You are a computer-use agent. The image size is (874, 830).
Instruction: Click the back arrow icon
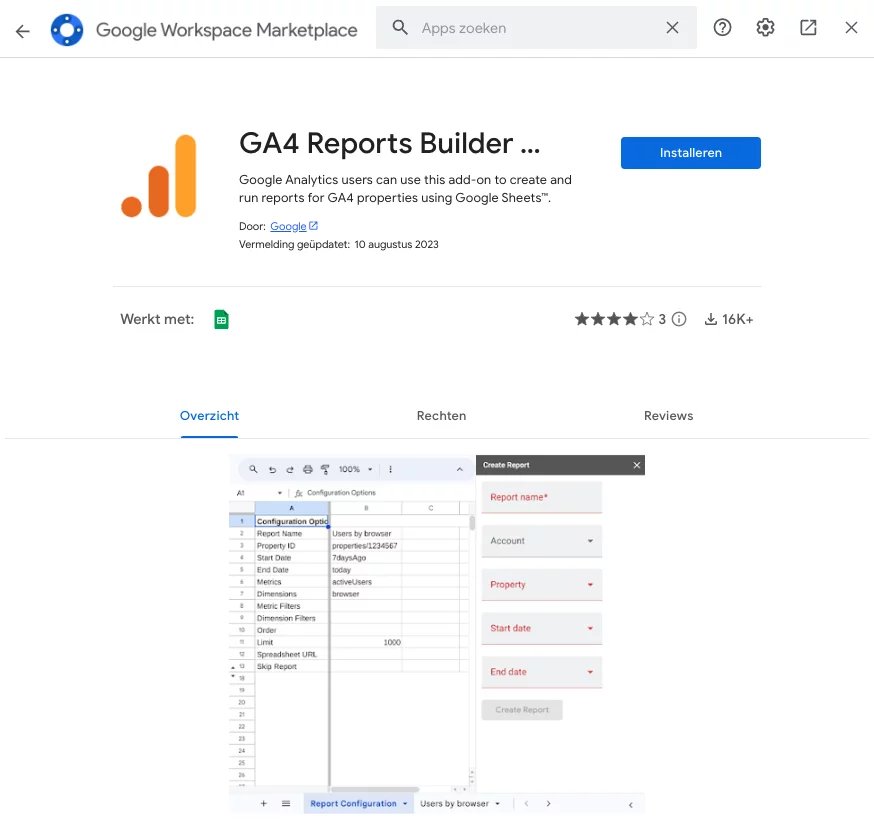click(22, 30)
